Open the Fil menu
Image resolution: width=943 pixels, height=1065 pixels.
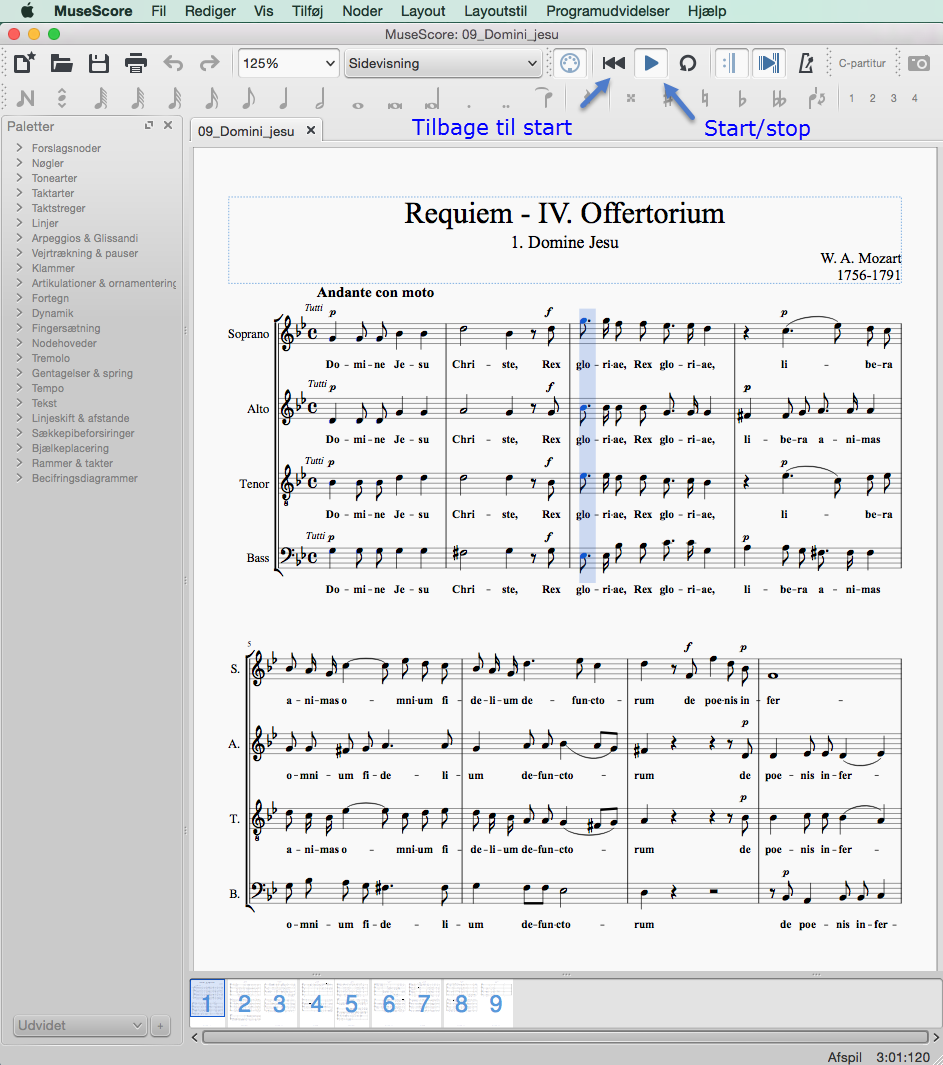[159, 11]
